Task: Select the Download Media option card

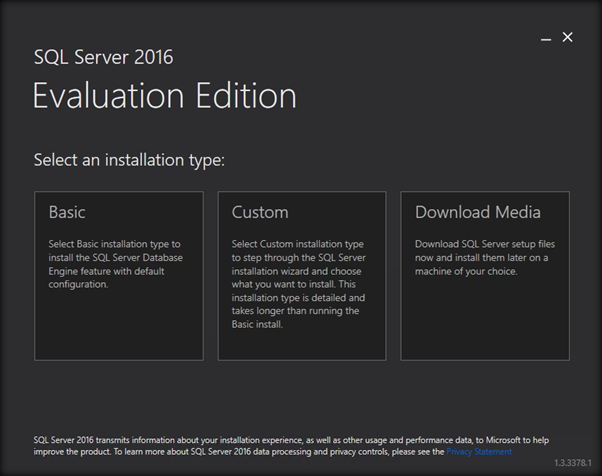Action: pyautogui.click(x=485, y=276)
